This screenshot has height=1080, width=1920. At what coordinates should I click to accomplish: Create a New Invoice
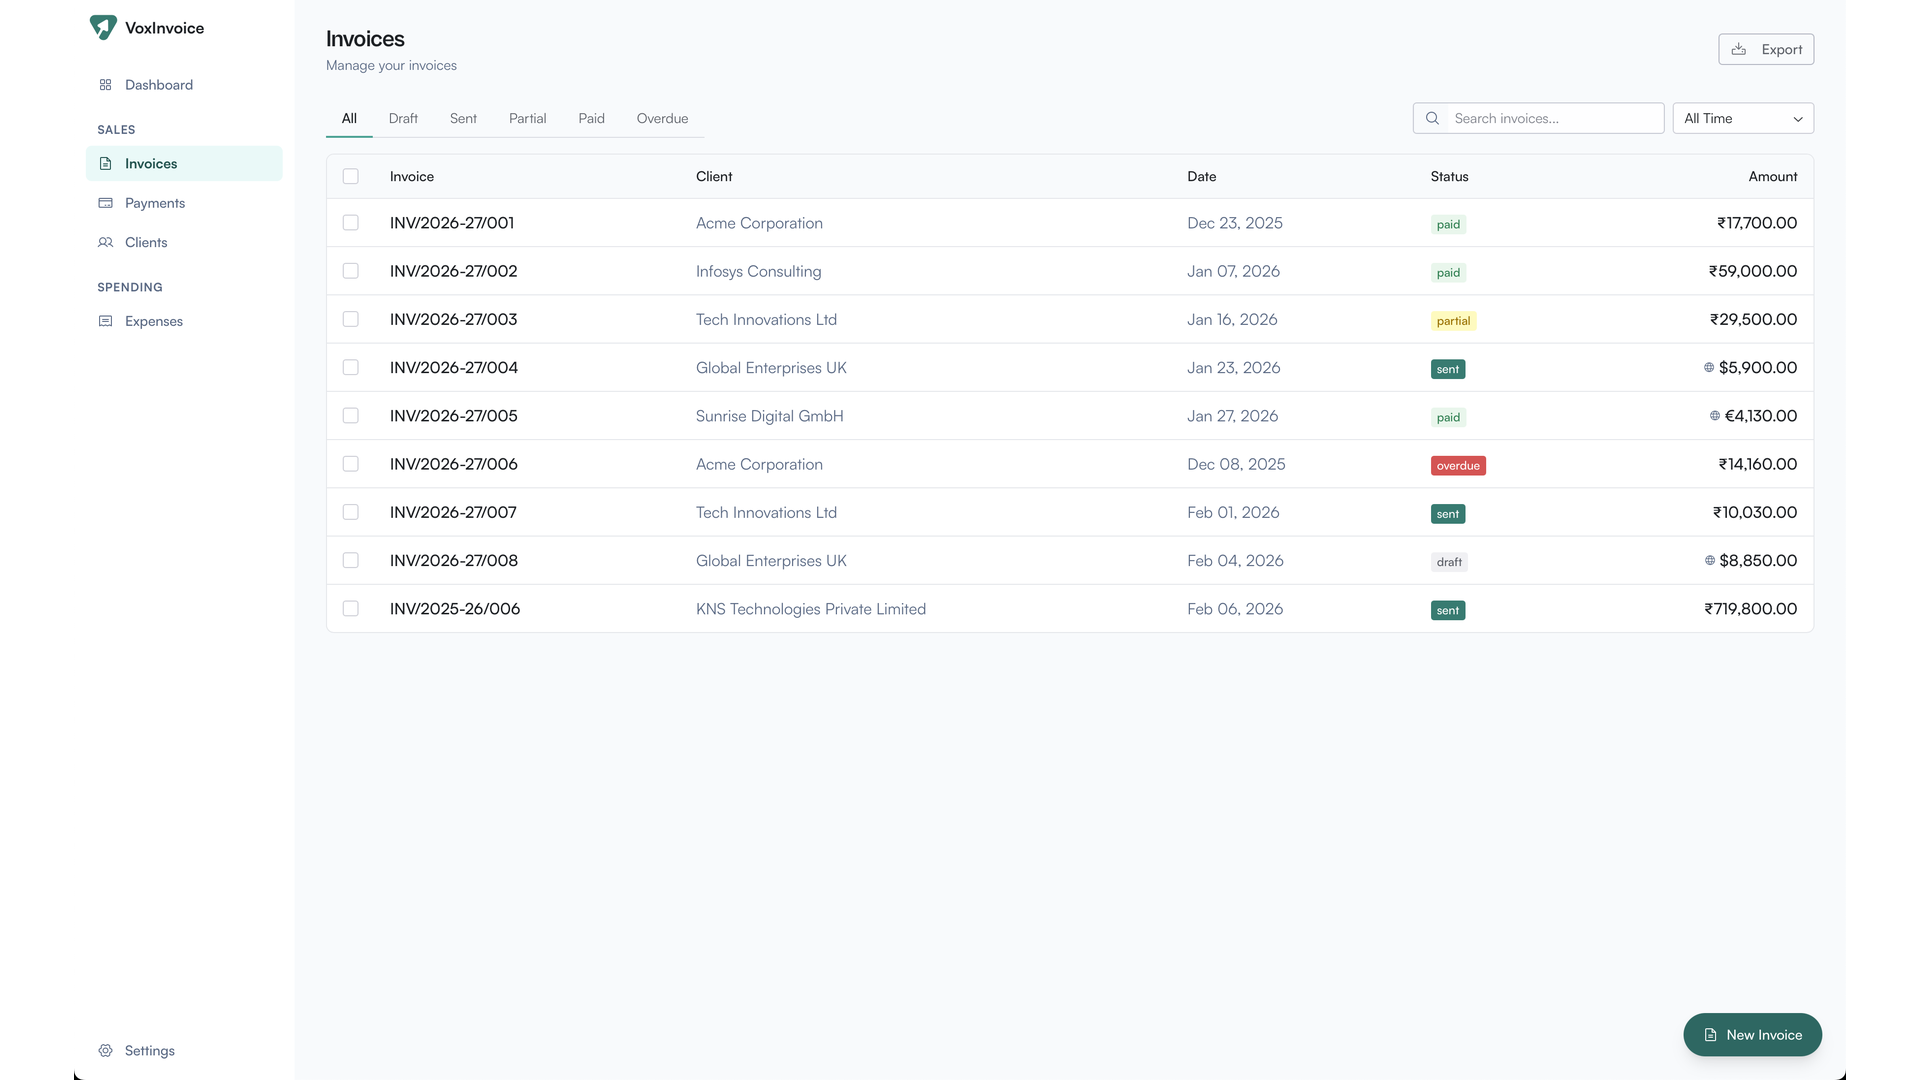(x=1752, y=1035)
